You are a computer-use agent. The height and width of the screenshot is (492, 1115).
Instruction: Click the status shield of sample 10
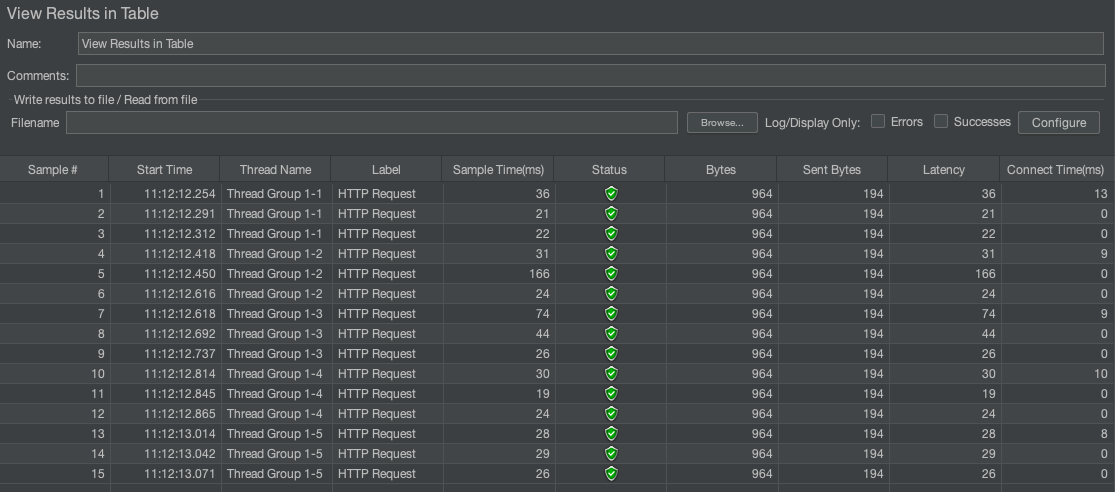611,373
